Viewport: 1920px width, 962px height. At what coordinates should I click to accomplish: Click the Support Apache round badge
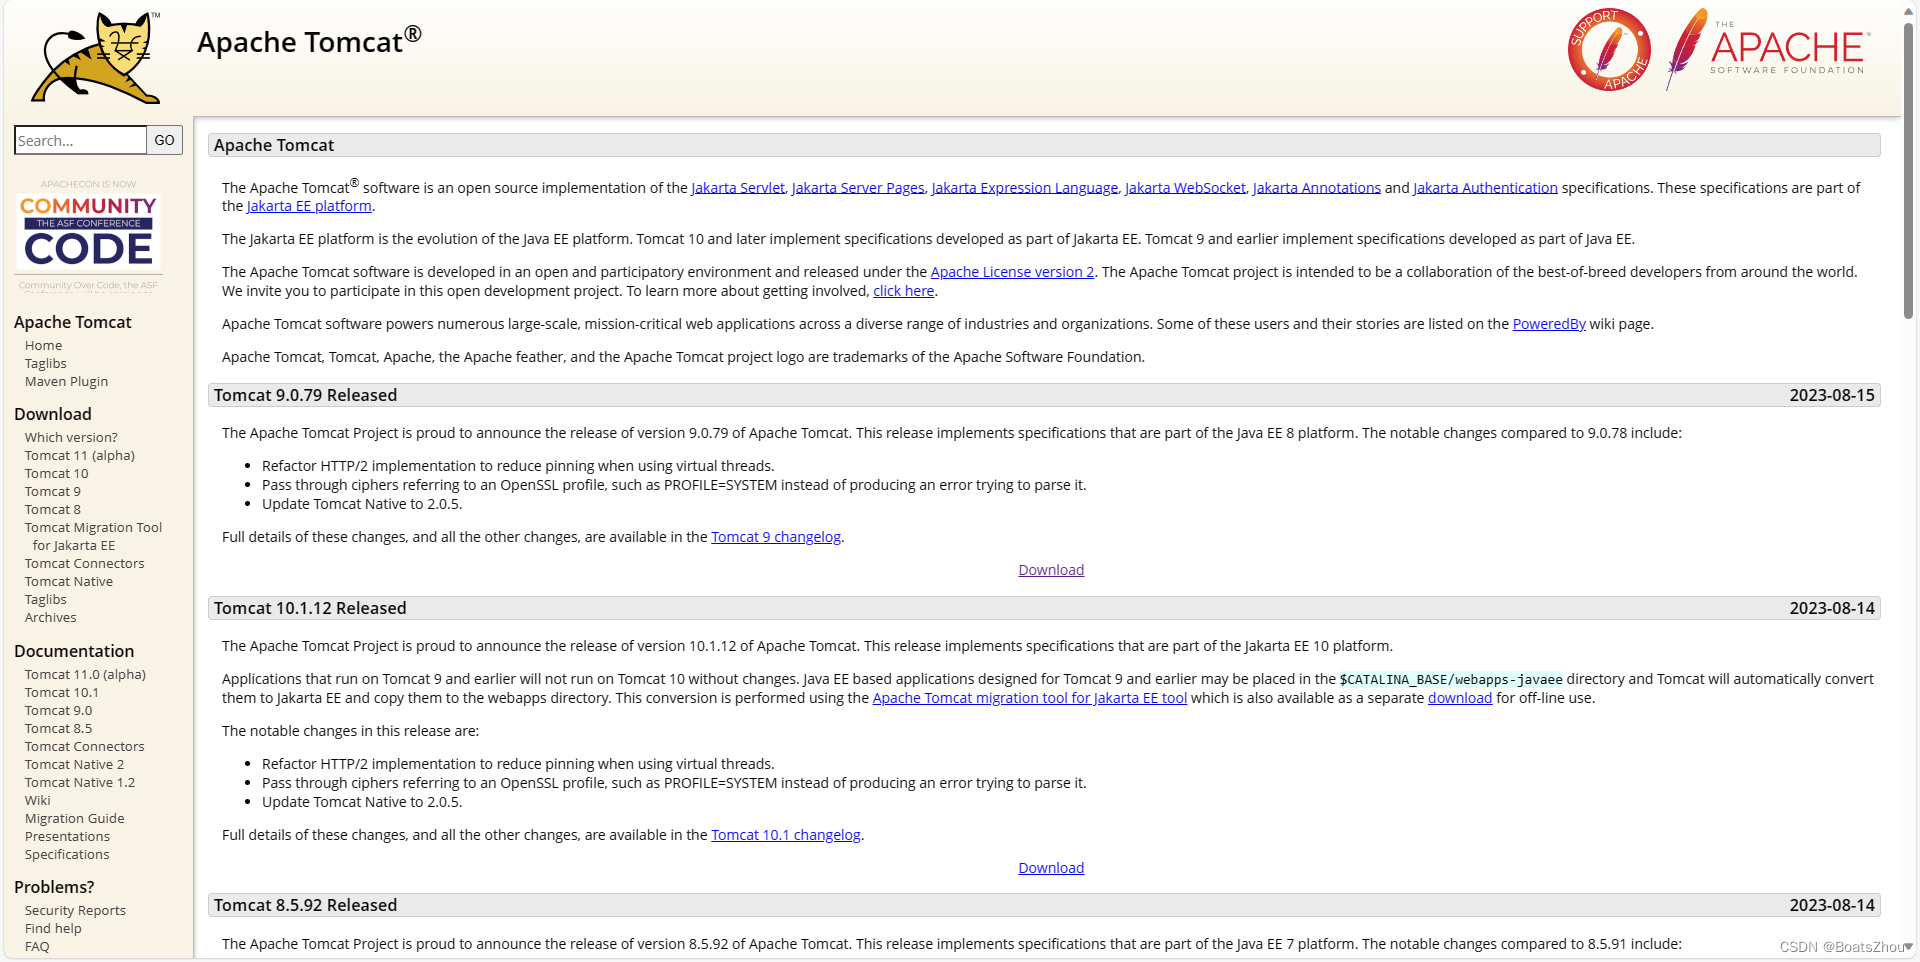tap(1609, 50)
